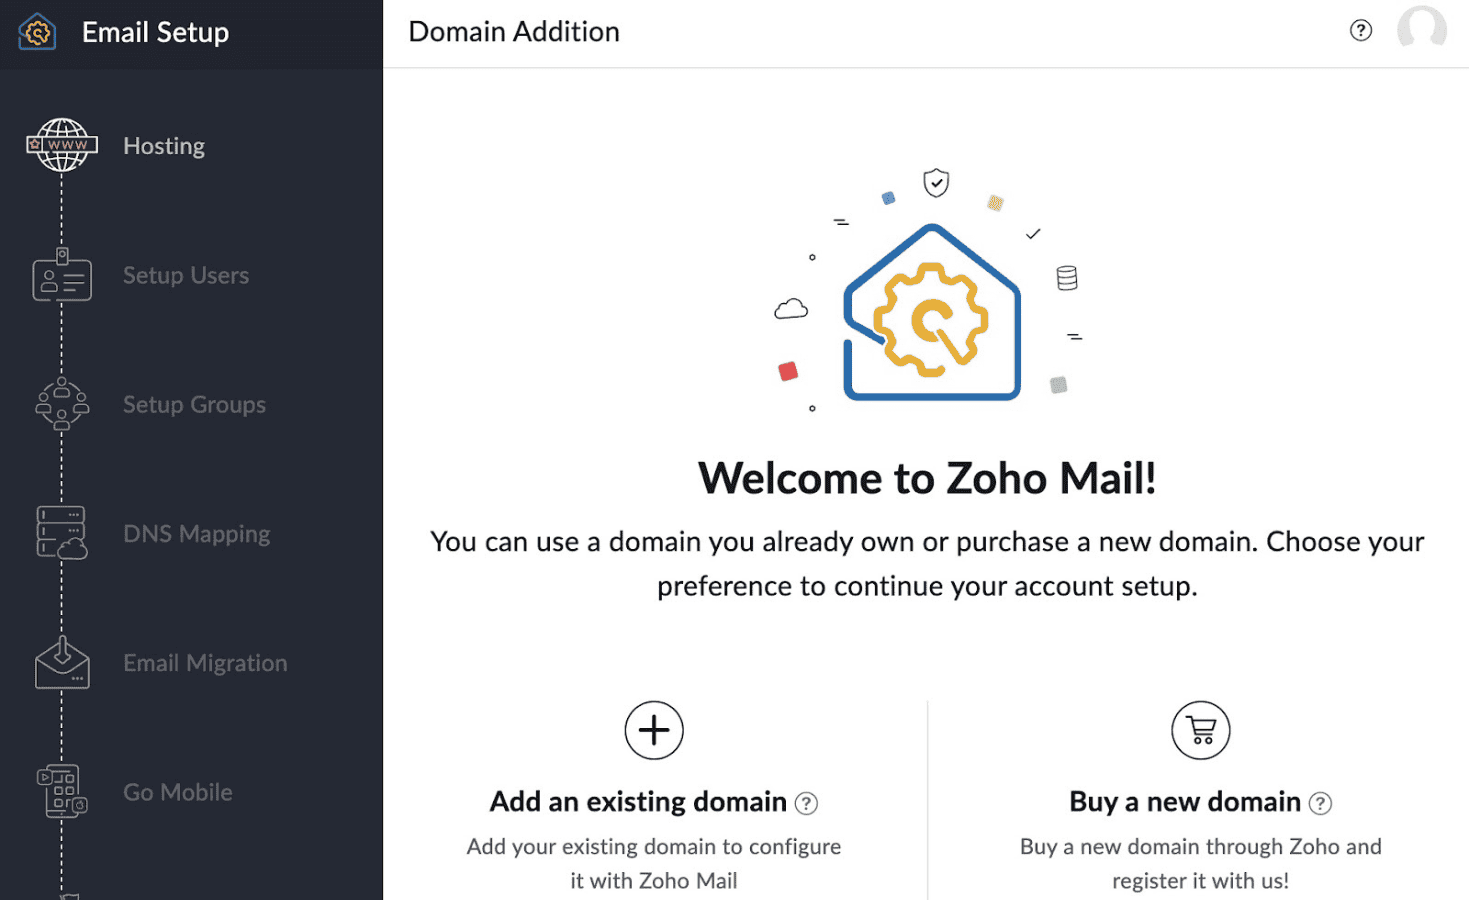This screenshot has height=900, width=1472.
Task: Select Add an existing domain option
Action: tap(638, 801)
